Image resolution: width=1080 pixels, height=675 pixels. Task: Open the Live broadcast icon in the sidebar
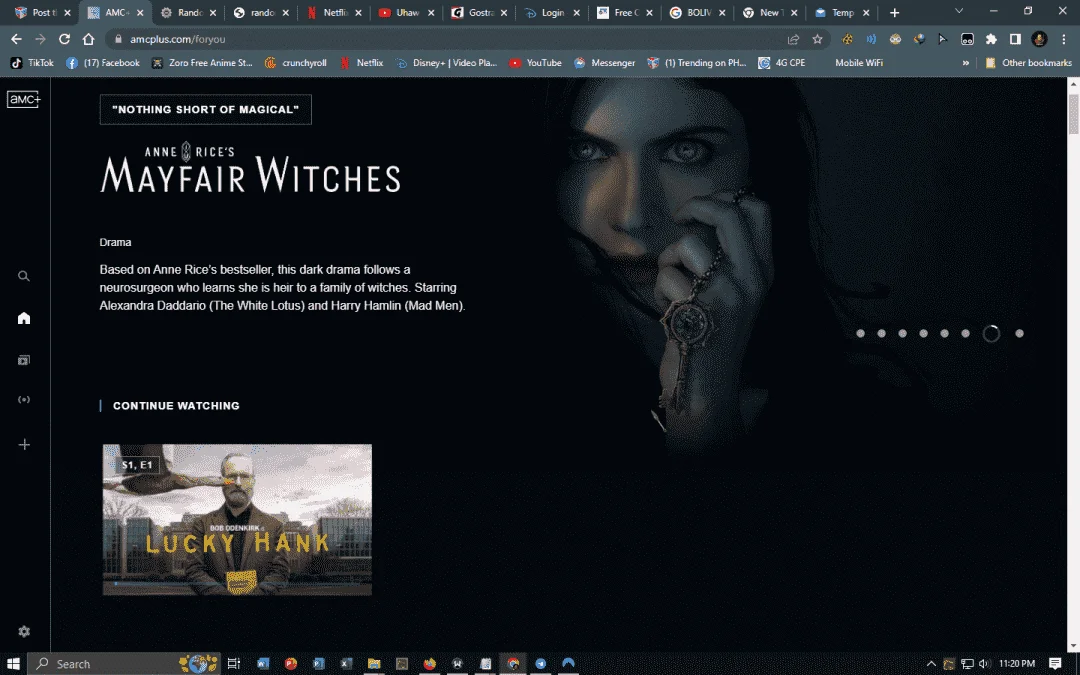click(x=24, y=399)
